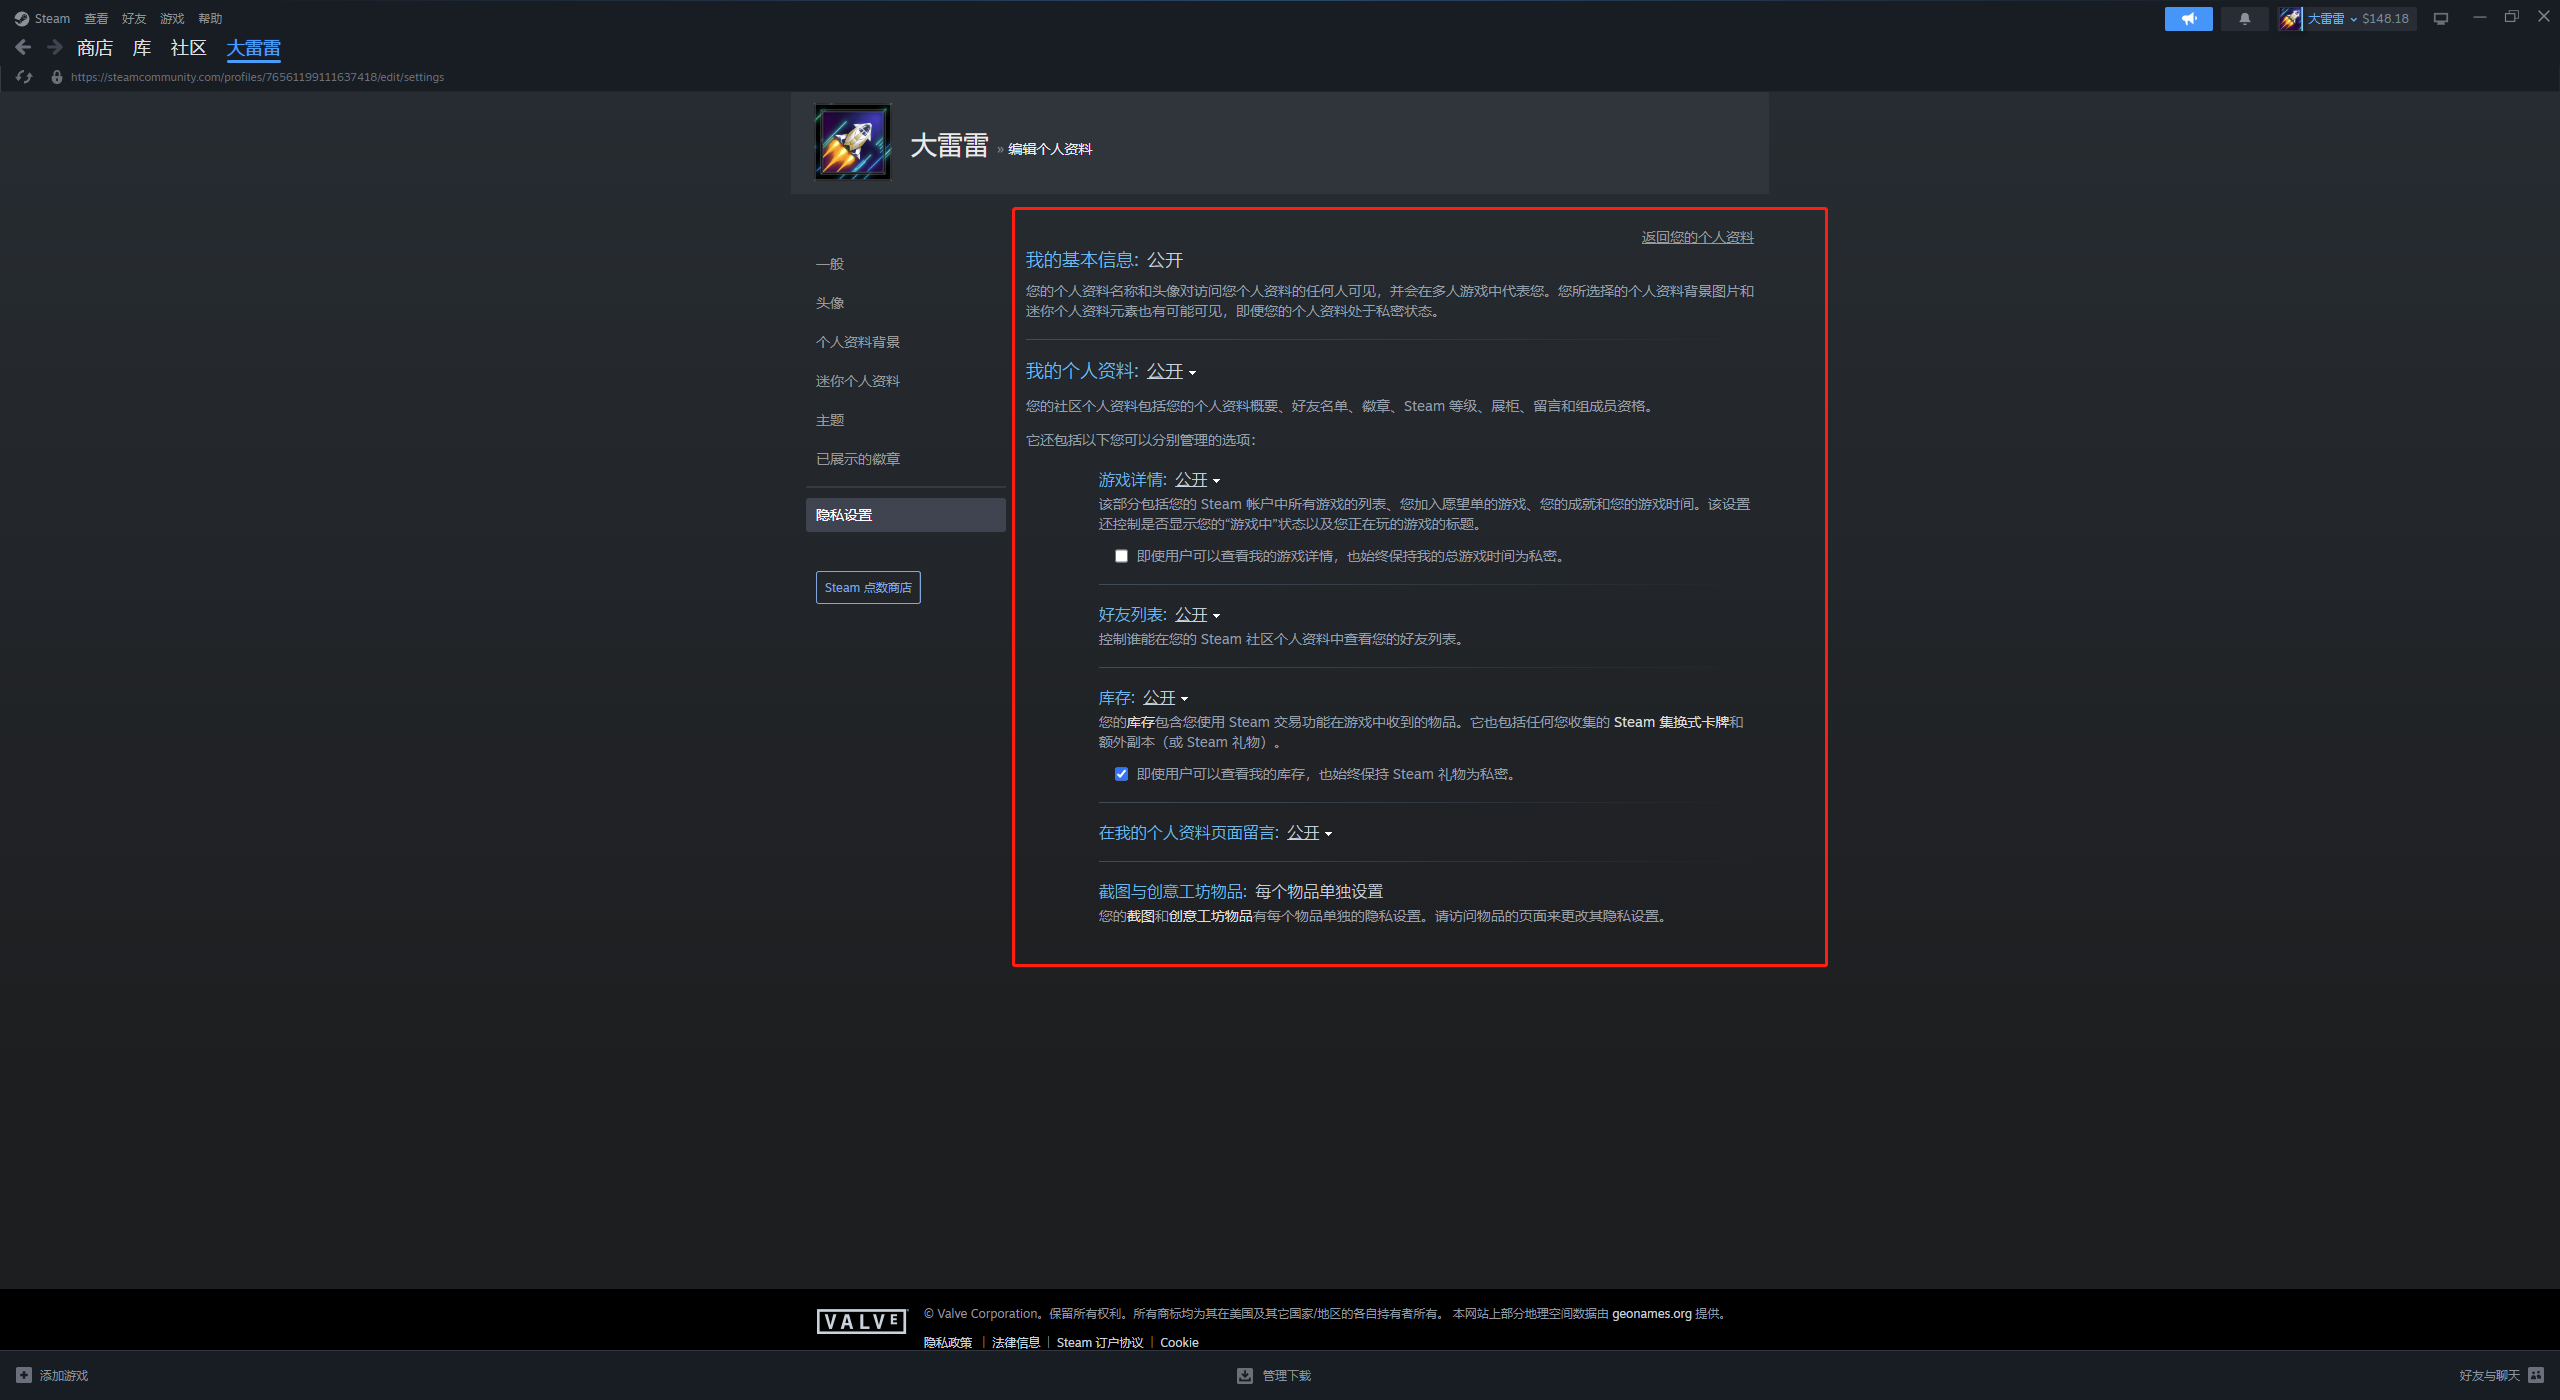Click the bold 库存 link in description
This screenshot has height=1400, width=2560.
tap(1141, 722)
